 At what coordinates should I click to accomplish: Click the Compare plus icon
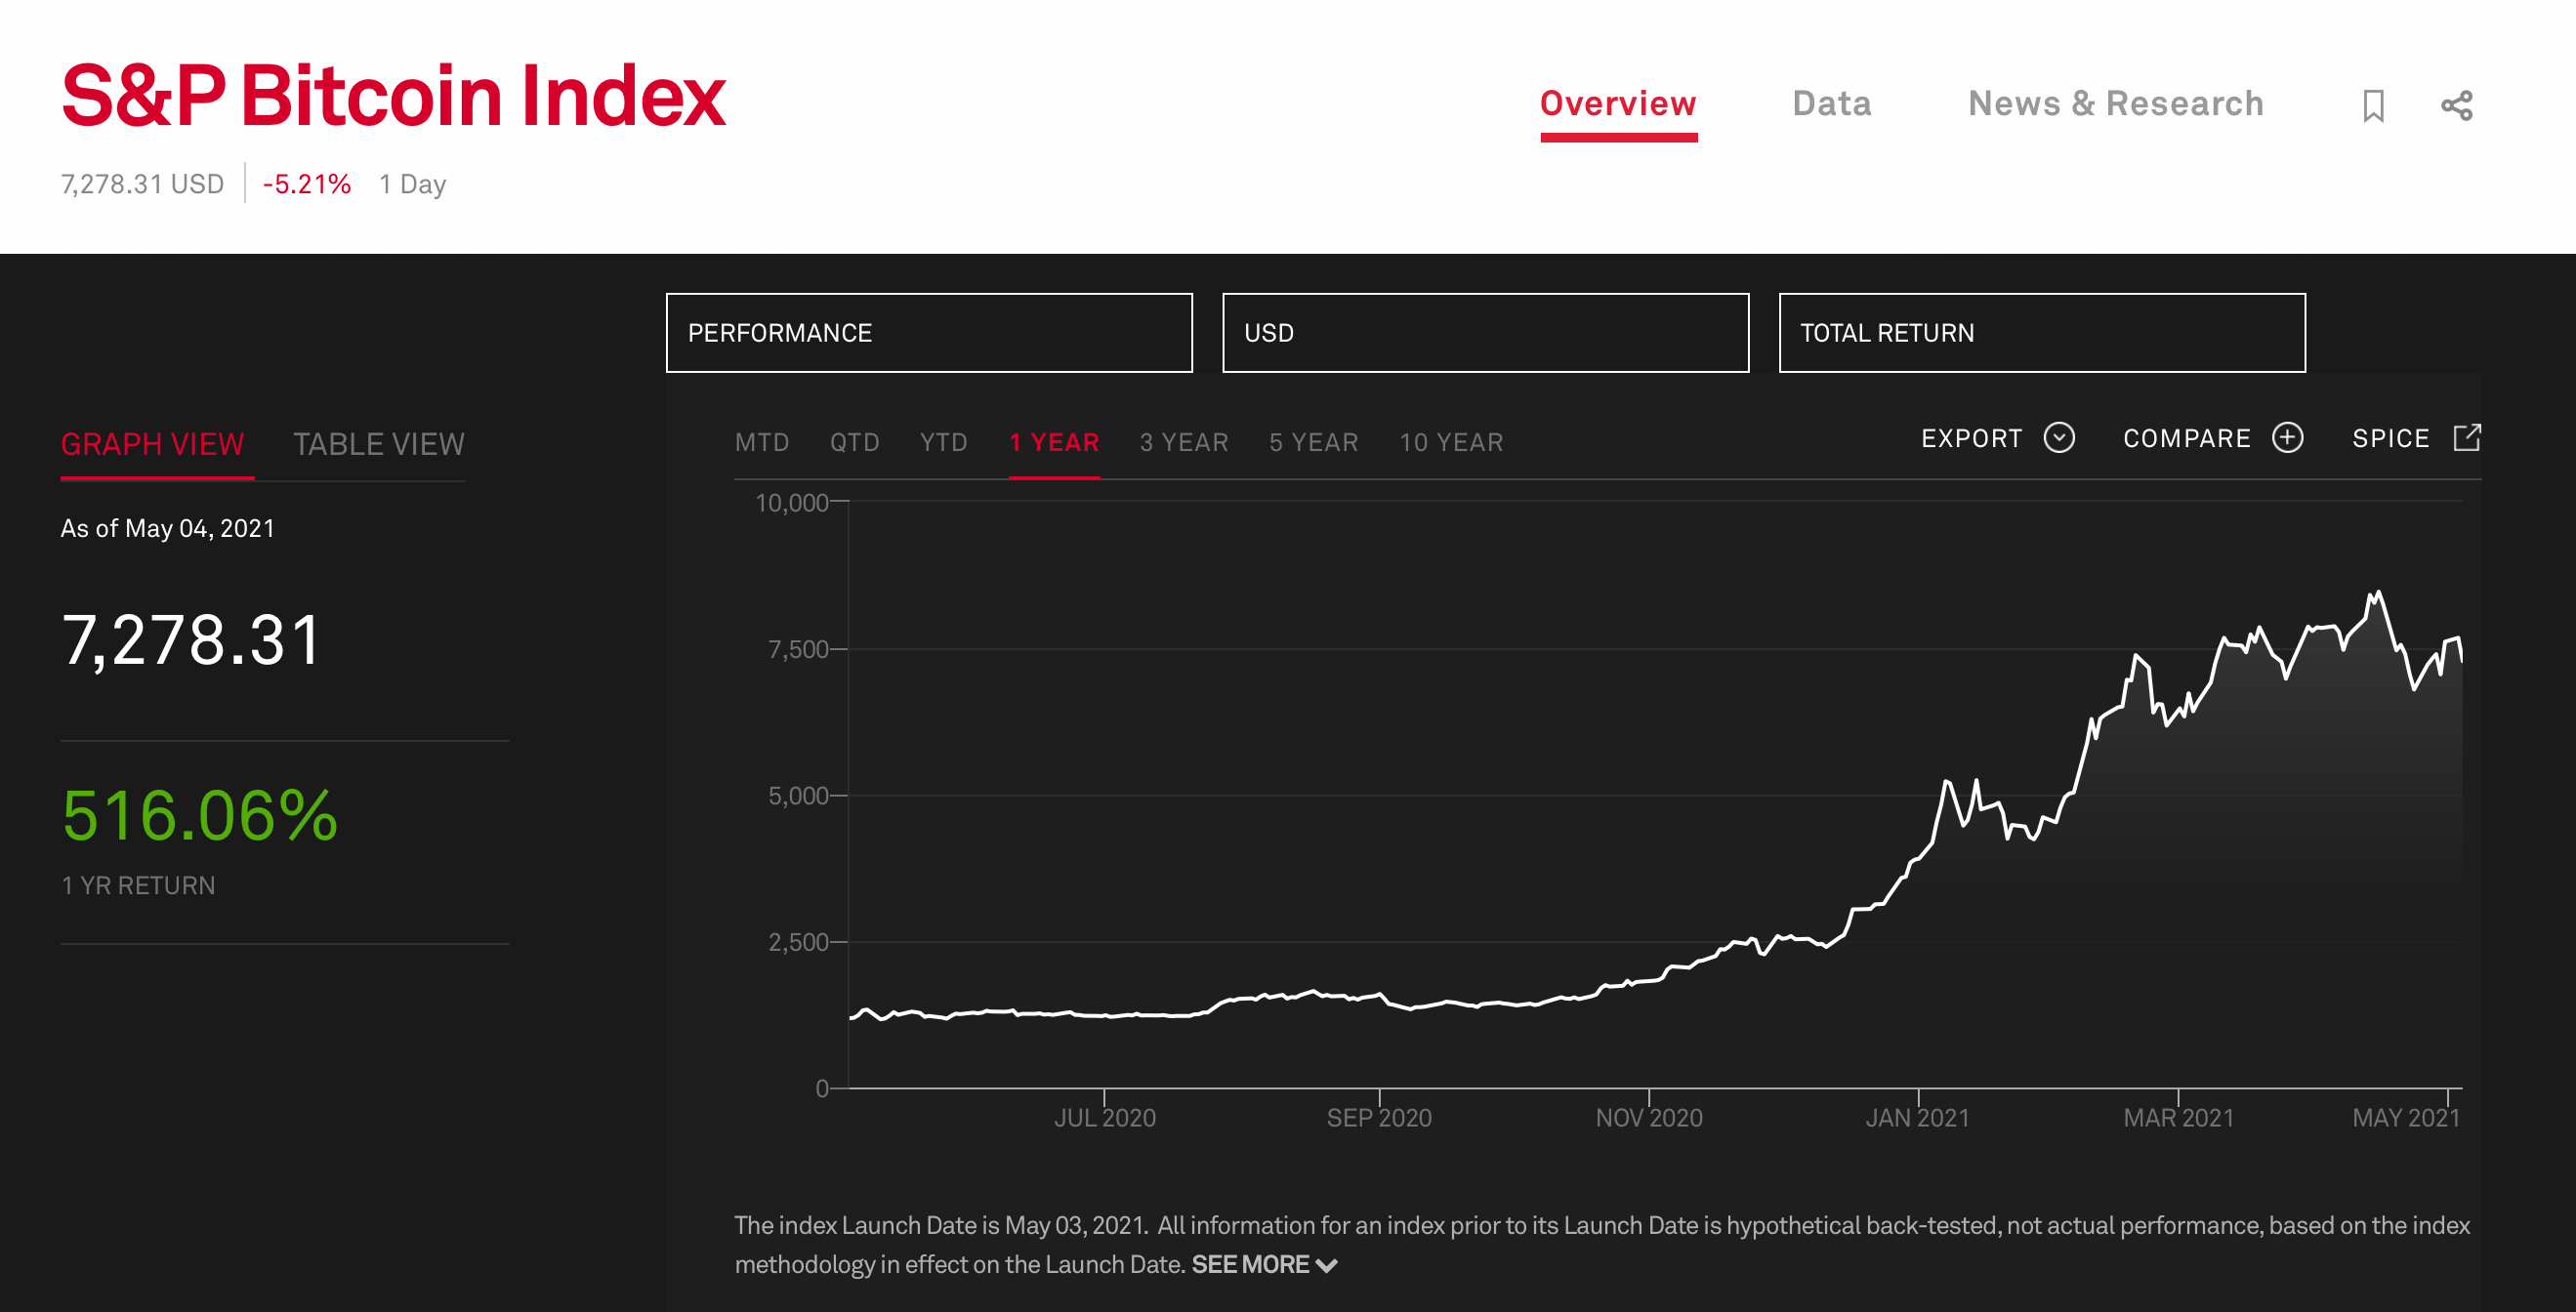2287,438
